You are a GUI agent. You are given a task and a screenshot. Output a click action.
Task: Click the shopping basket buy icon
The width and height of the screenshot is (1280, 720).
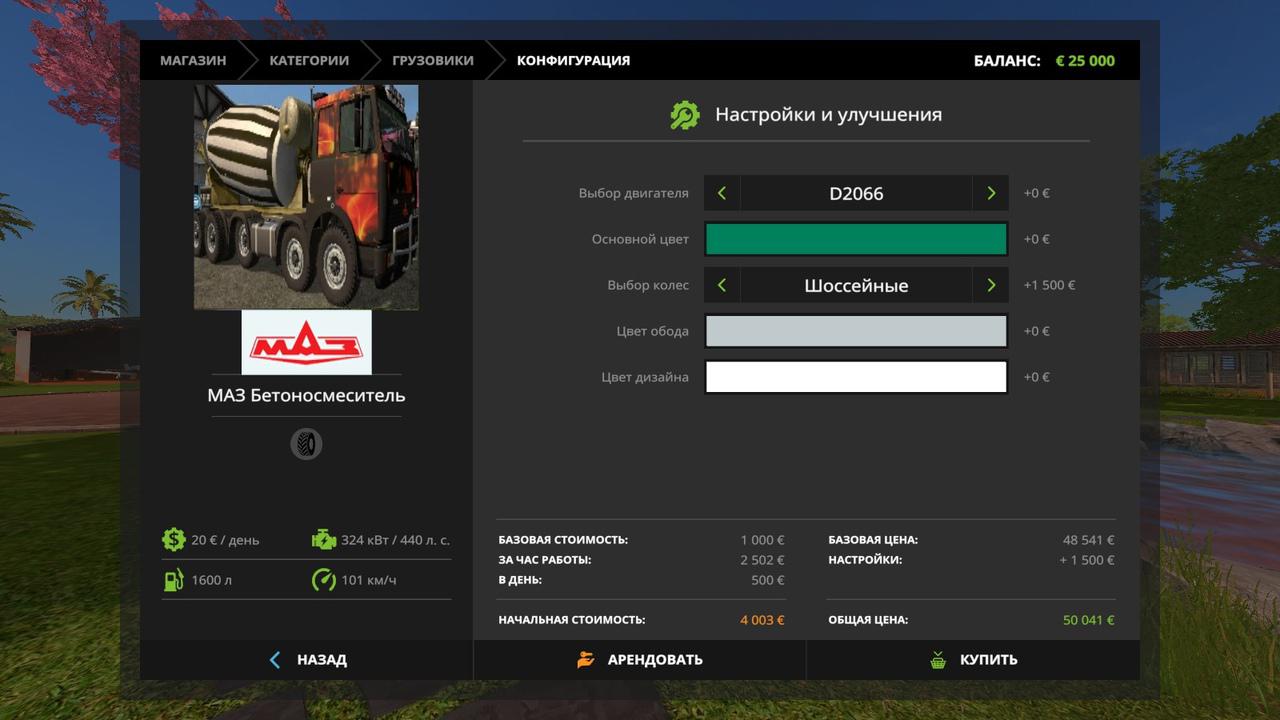[x=938, y=660]
